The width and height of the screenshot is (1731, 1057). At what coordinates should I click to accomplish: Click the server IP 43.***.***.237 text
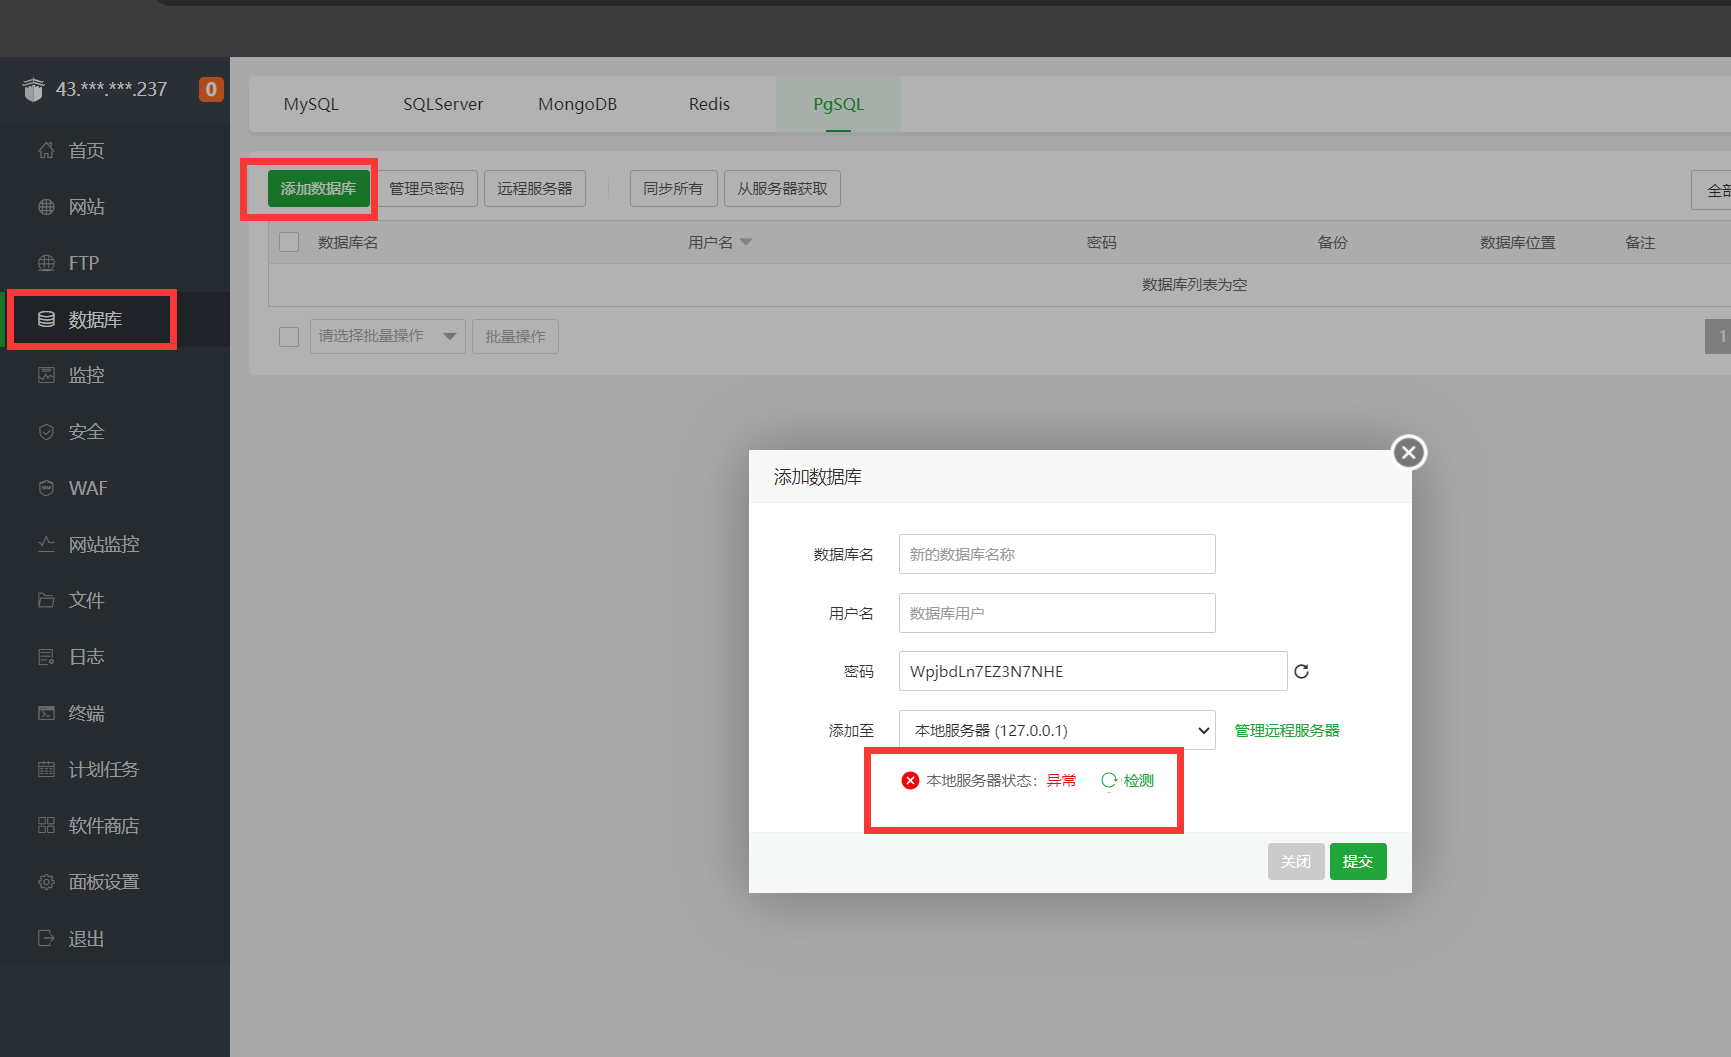pos(111,89)
